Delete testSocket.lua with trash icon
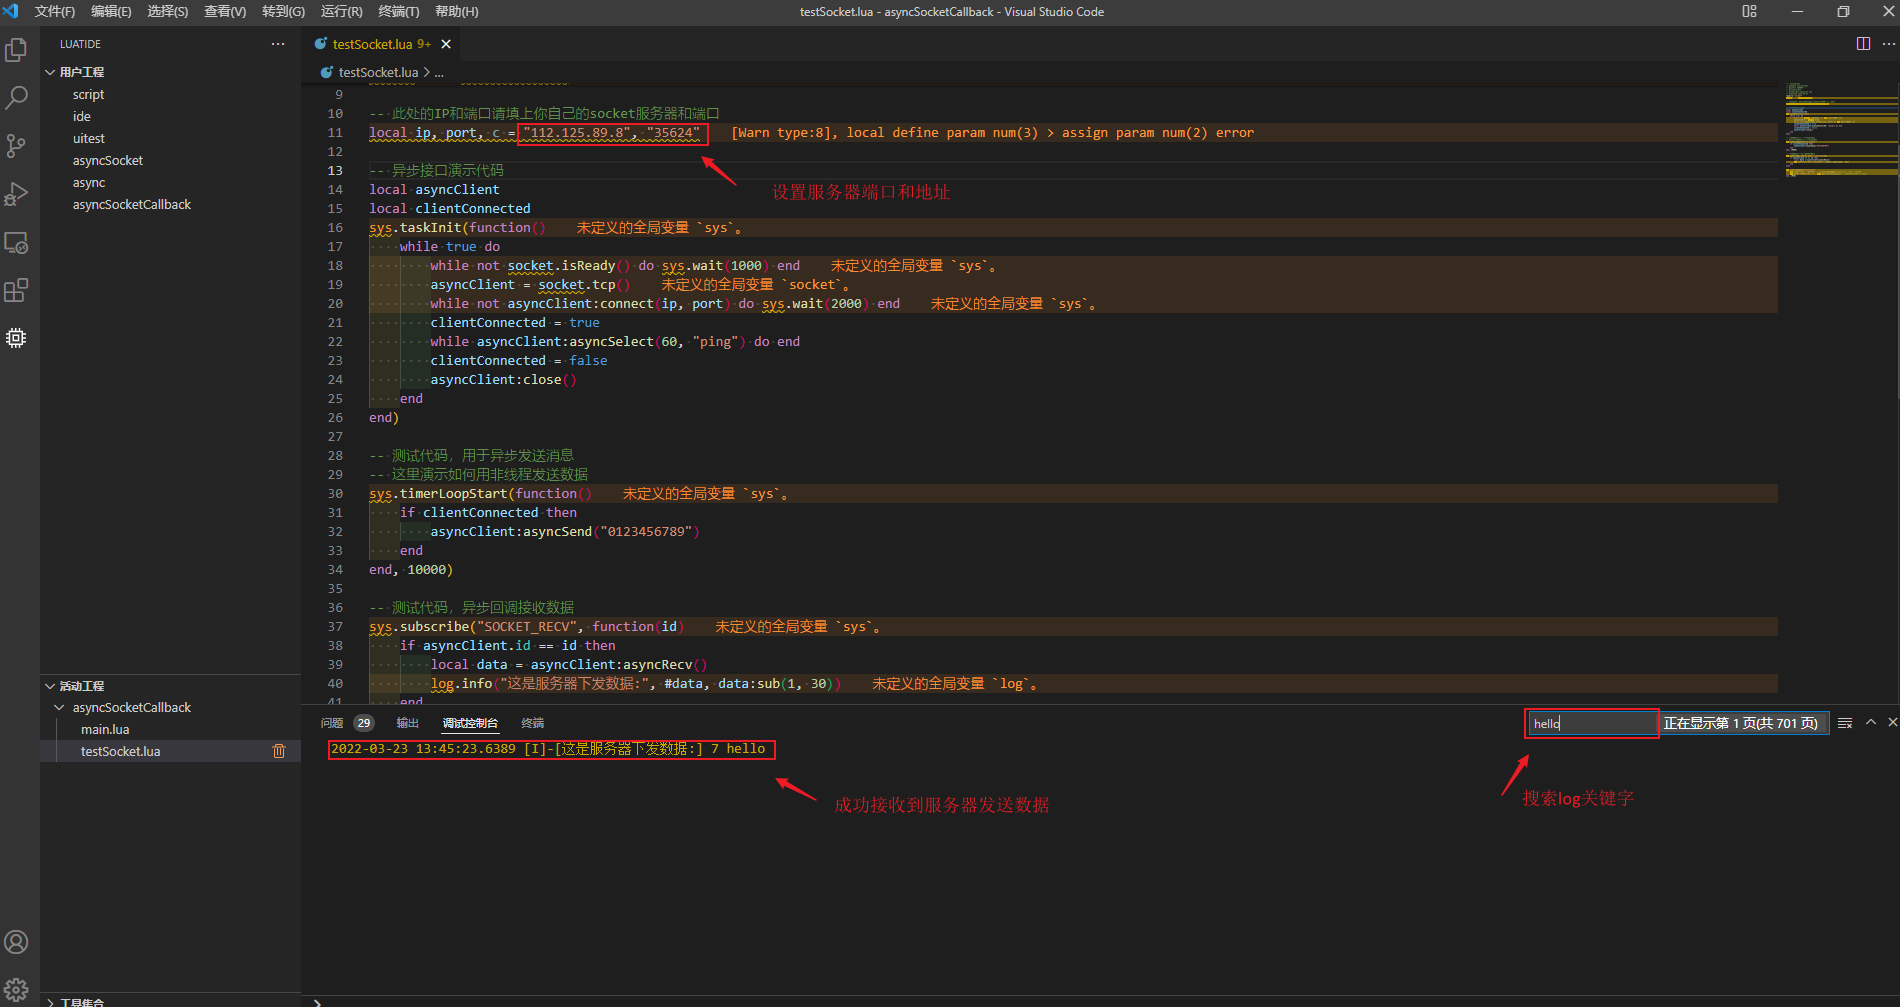1900x1007 pixels. pos(279,751)
